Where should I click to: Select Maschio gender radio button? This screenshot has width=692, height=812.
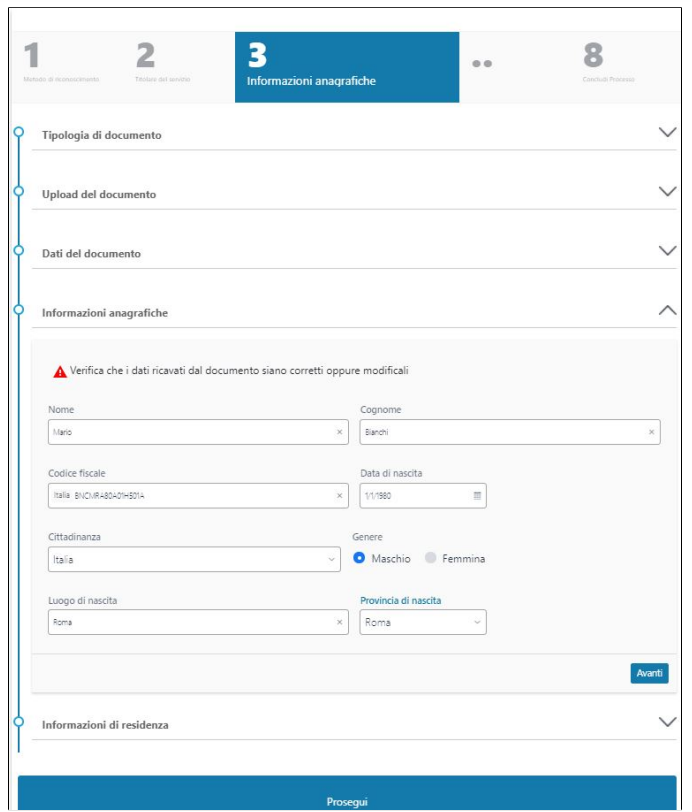[x=359, y=559]
